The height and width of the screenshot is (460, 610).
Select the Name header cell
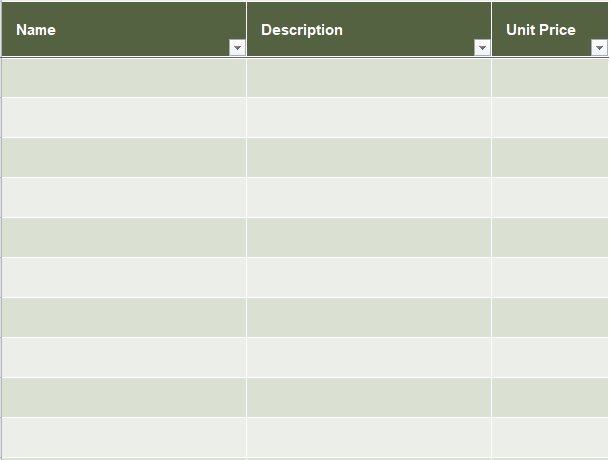[x=124, y=30]
